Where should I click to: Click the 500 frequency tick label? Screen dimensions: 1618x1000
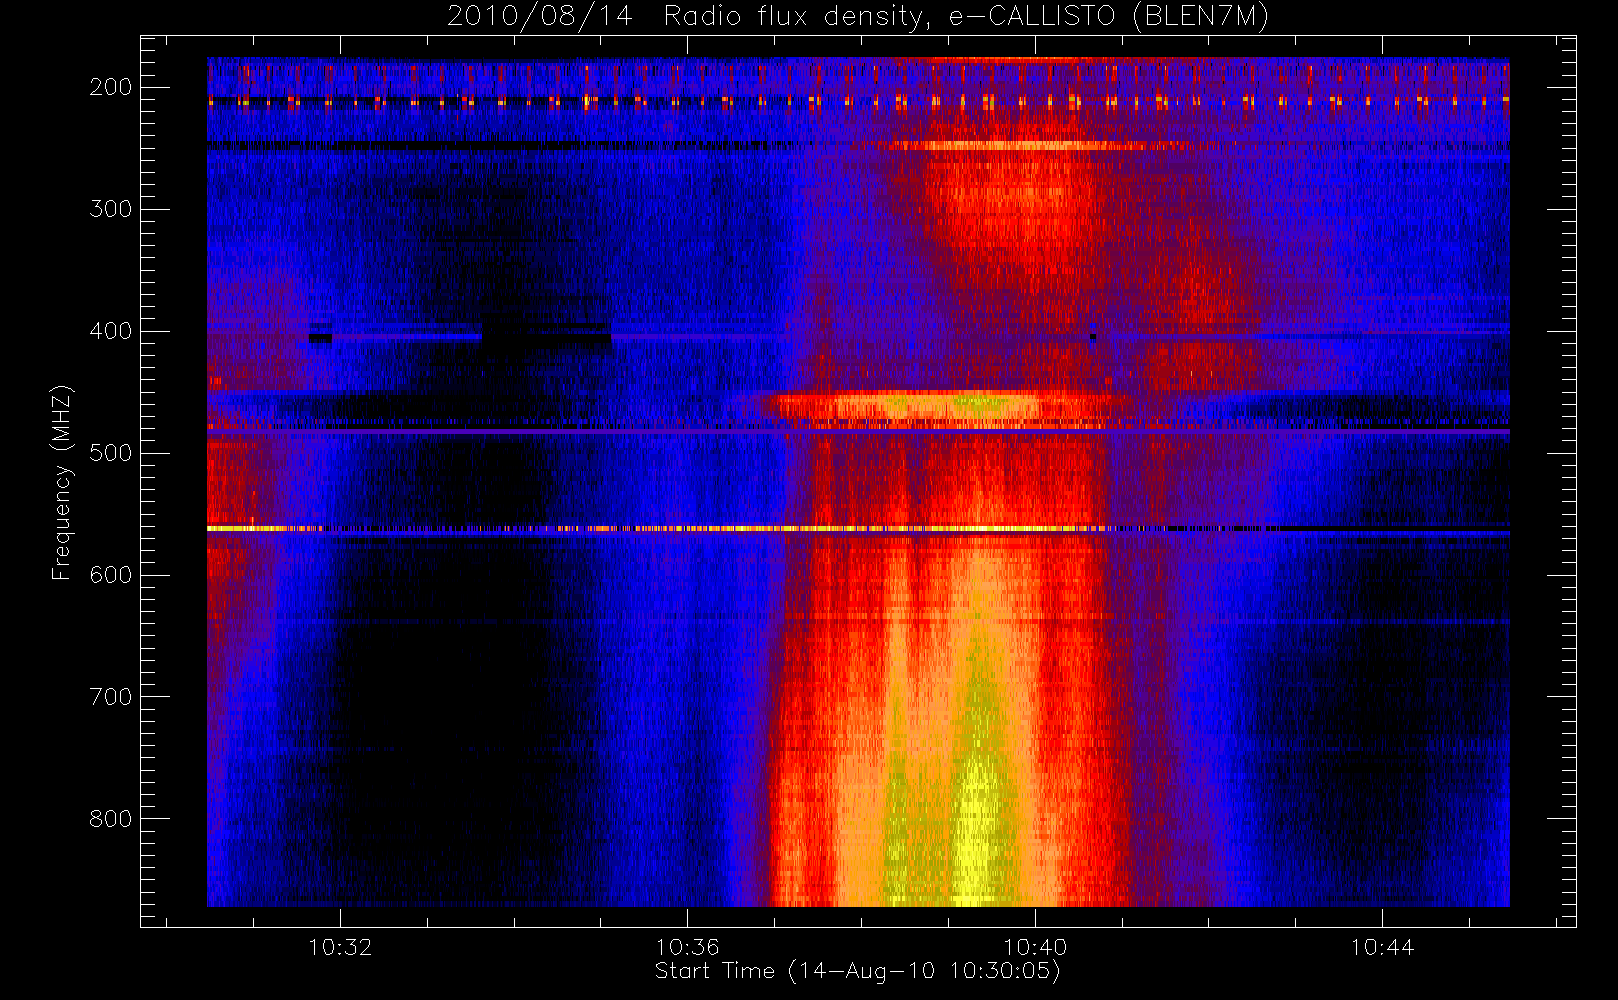click(110, 453)
